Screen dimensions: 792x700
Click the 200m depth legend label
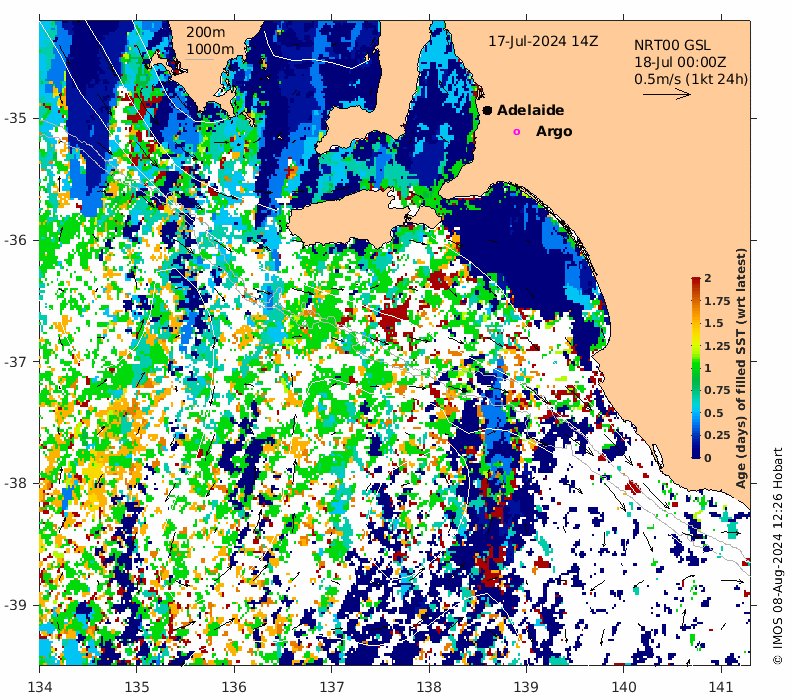point(206,32)
